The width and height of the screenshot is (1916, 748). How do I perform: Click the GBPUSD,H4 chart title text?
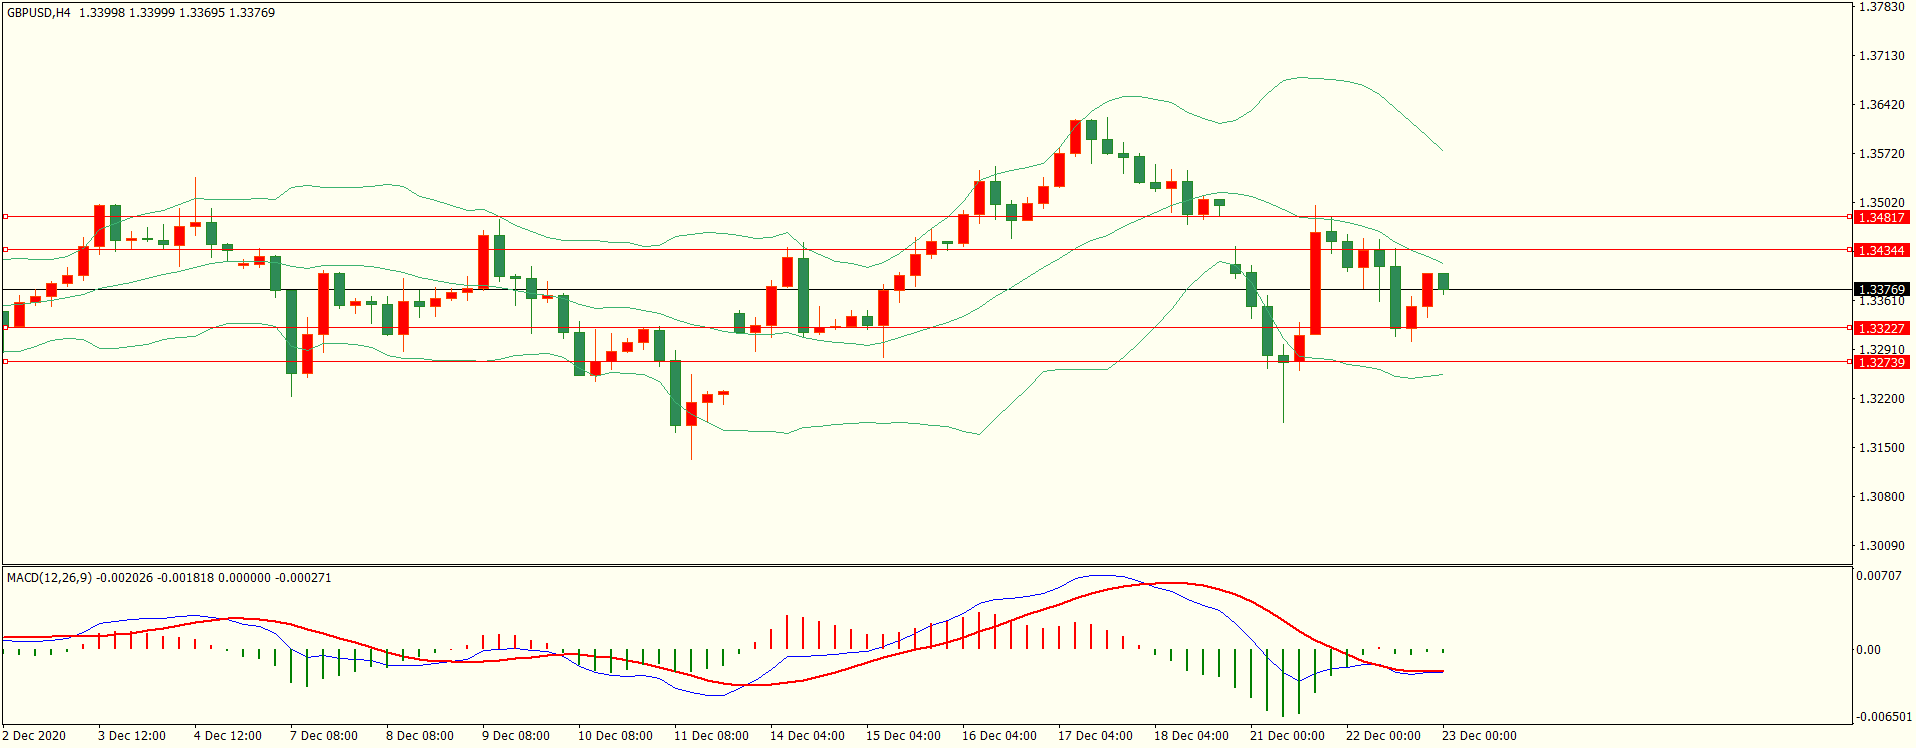[x=39, y=13]
